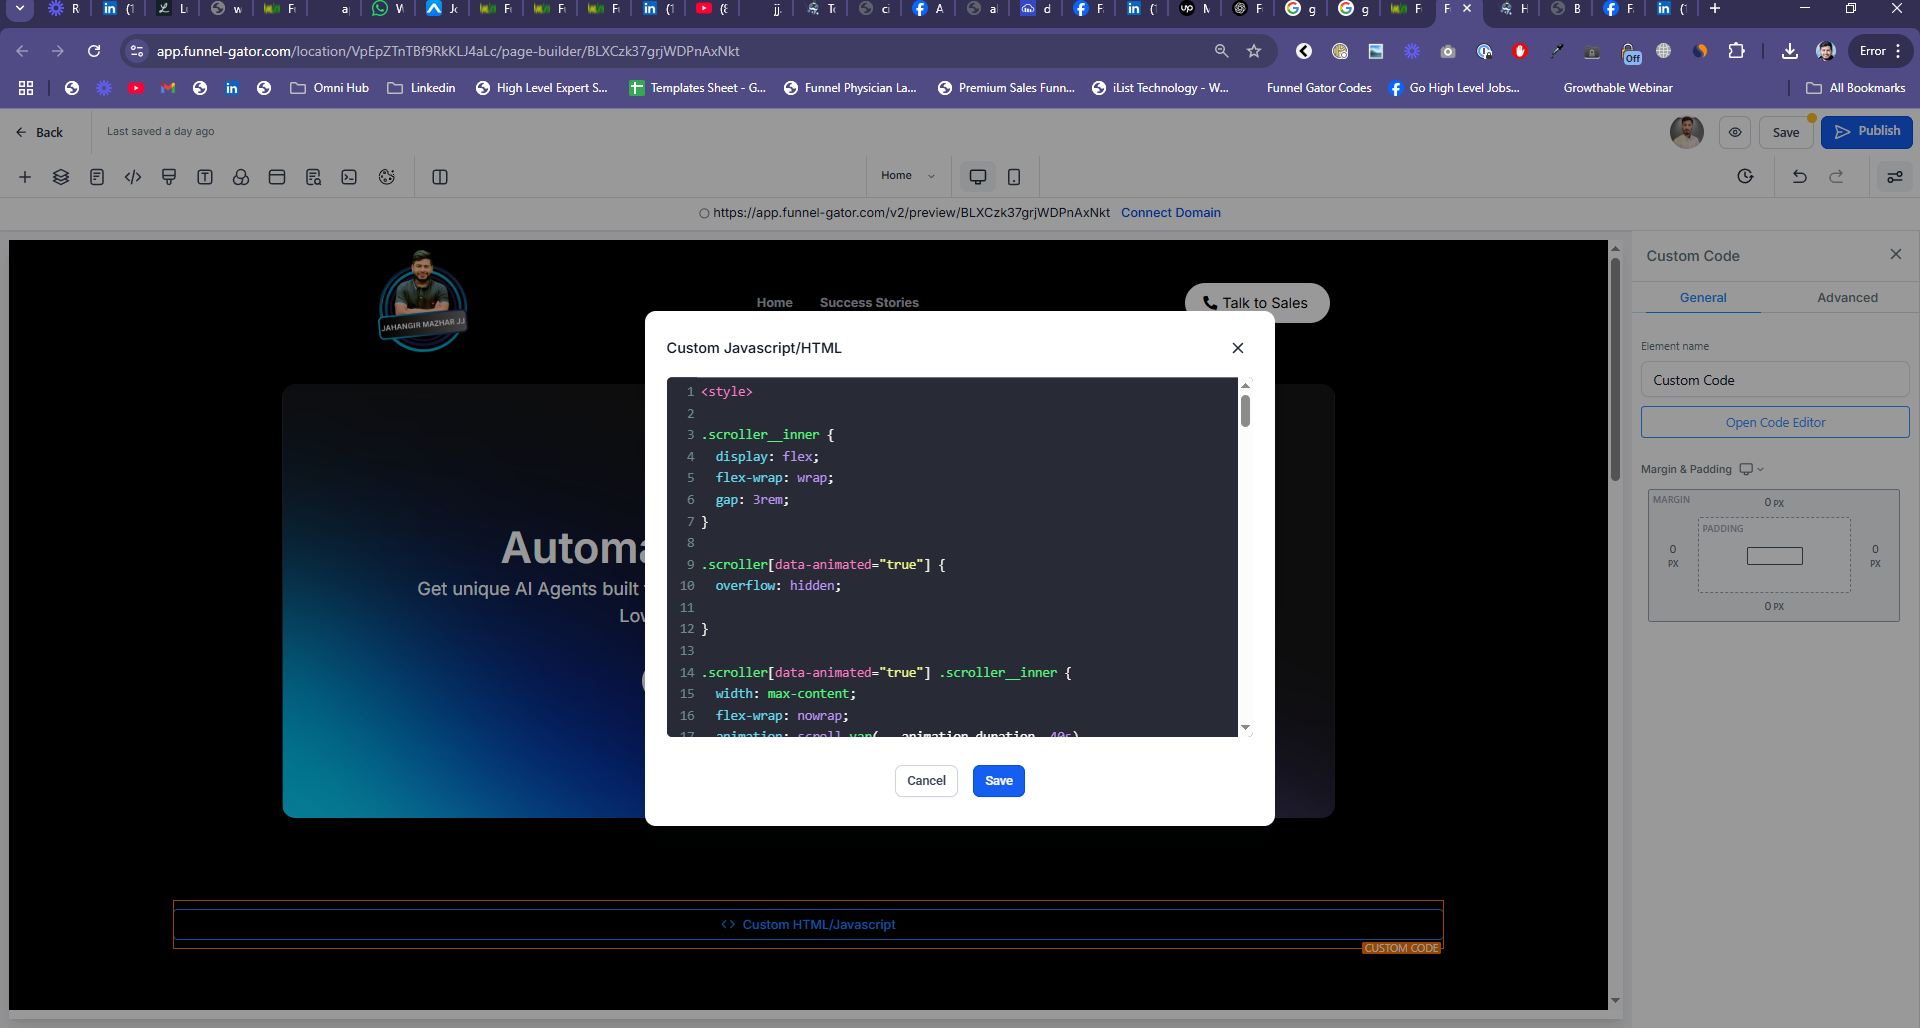The height and width of the screenshot is (1028, 1920).
Task: Click the plus icon to add element
Action: tap(25, 177)
